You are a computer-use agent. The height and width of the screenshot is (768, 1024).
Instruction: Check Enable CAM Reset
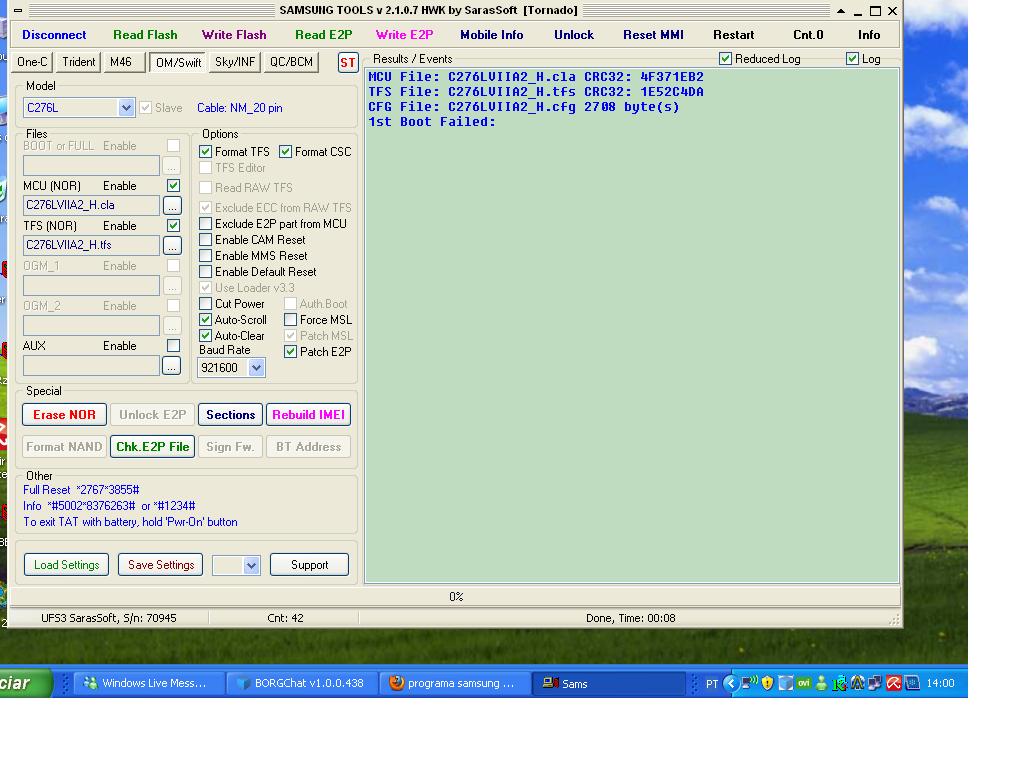coord(206,240)
